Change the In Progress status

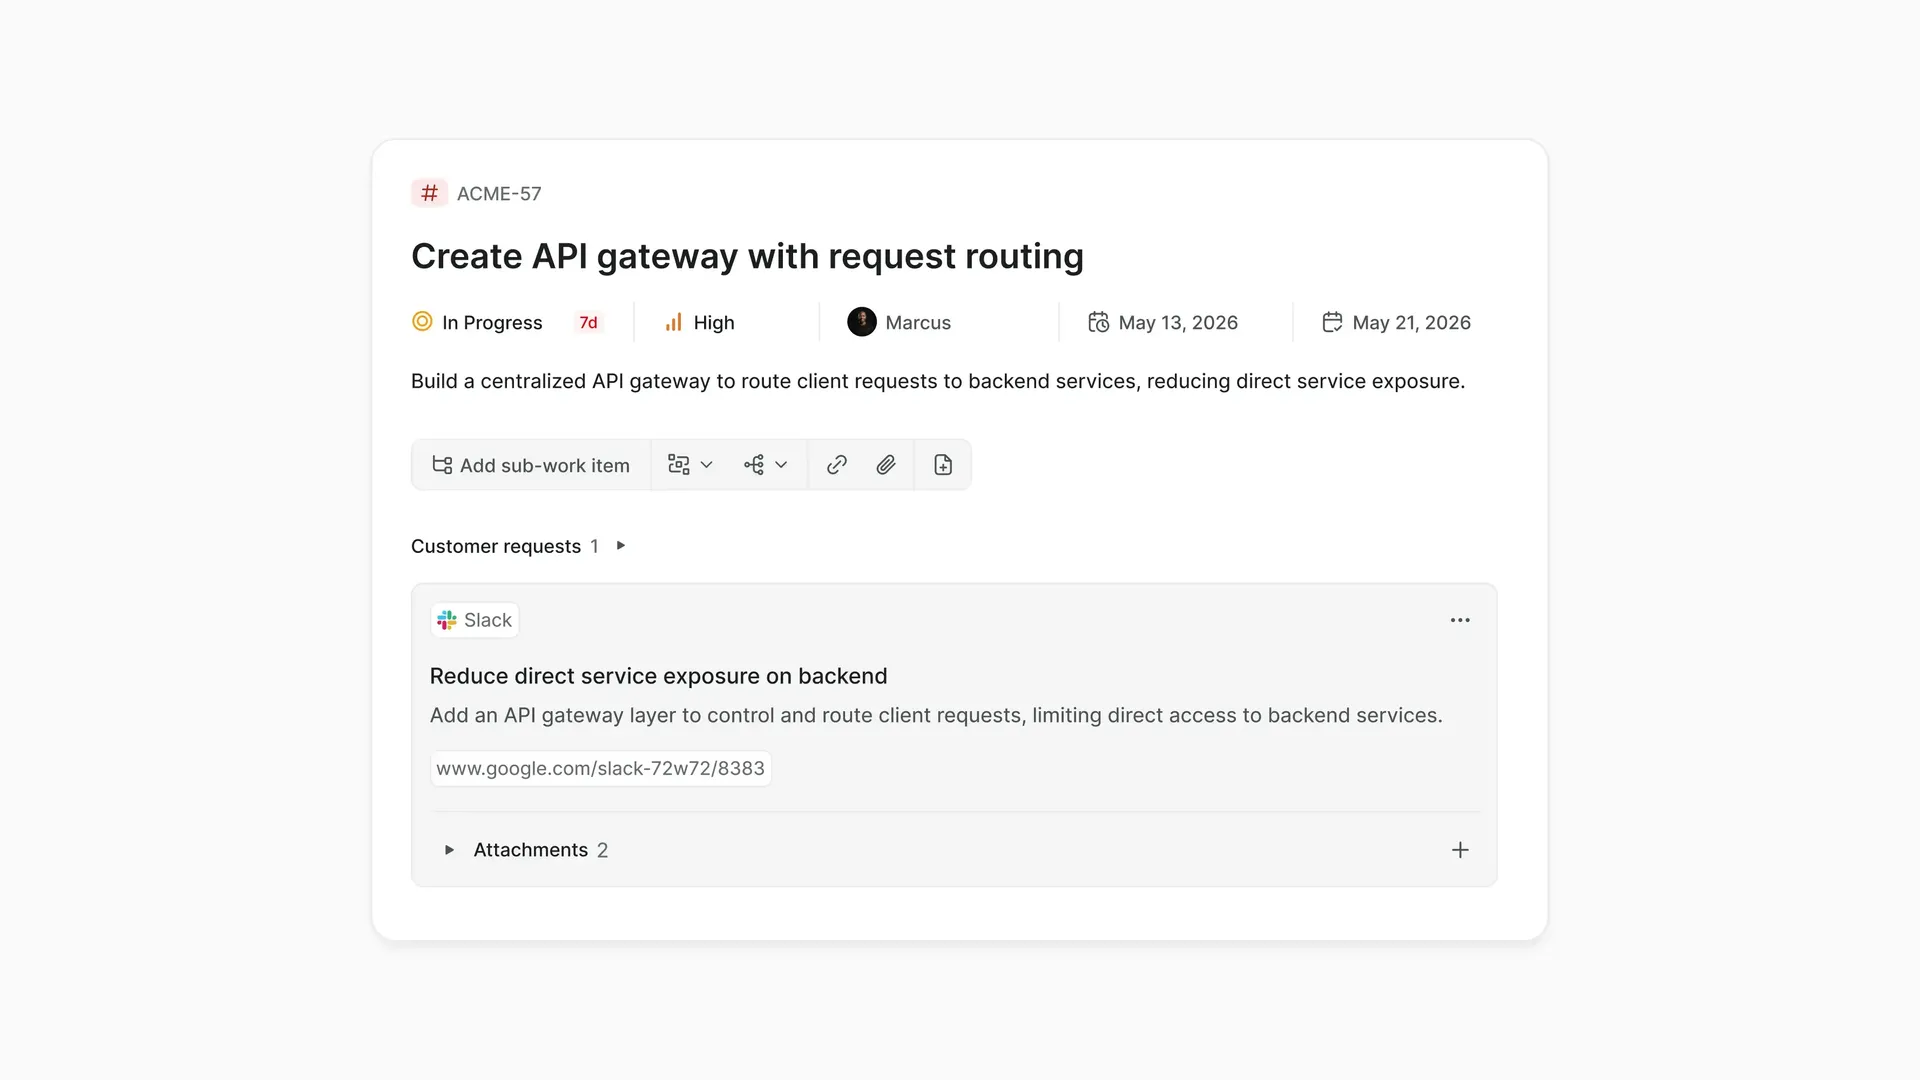coord(492,322)
